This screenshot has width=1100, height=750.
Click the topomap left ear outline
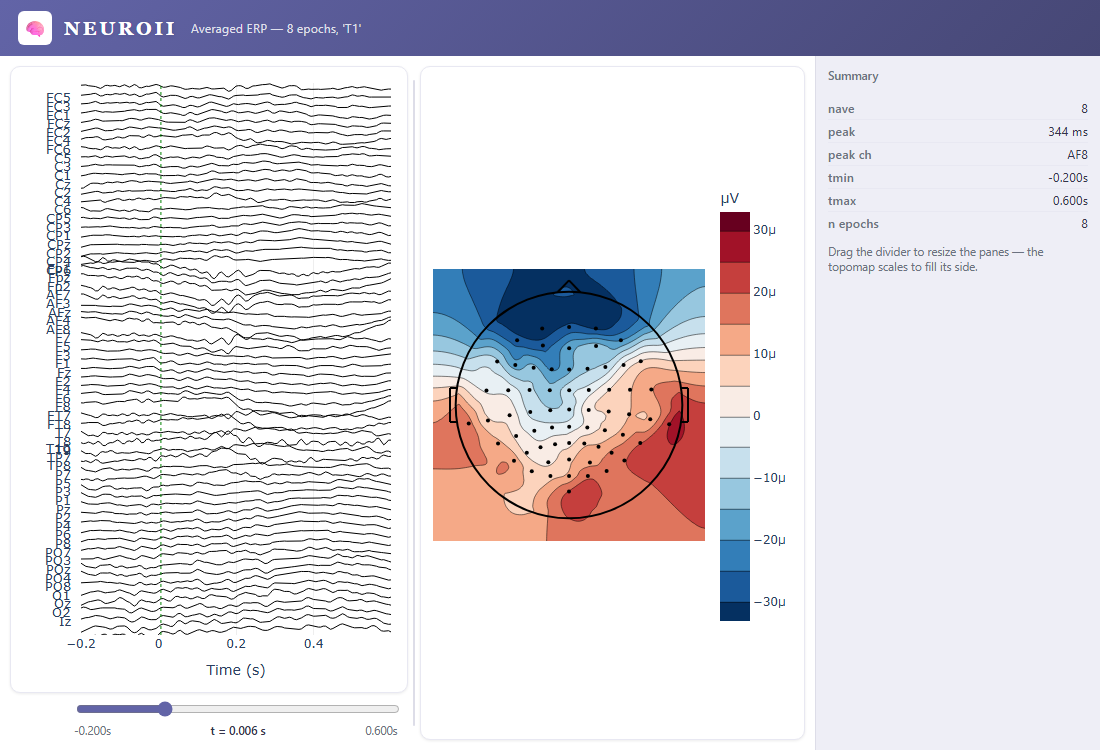click(x=453, y=405)
